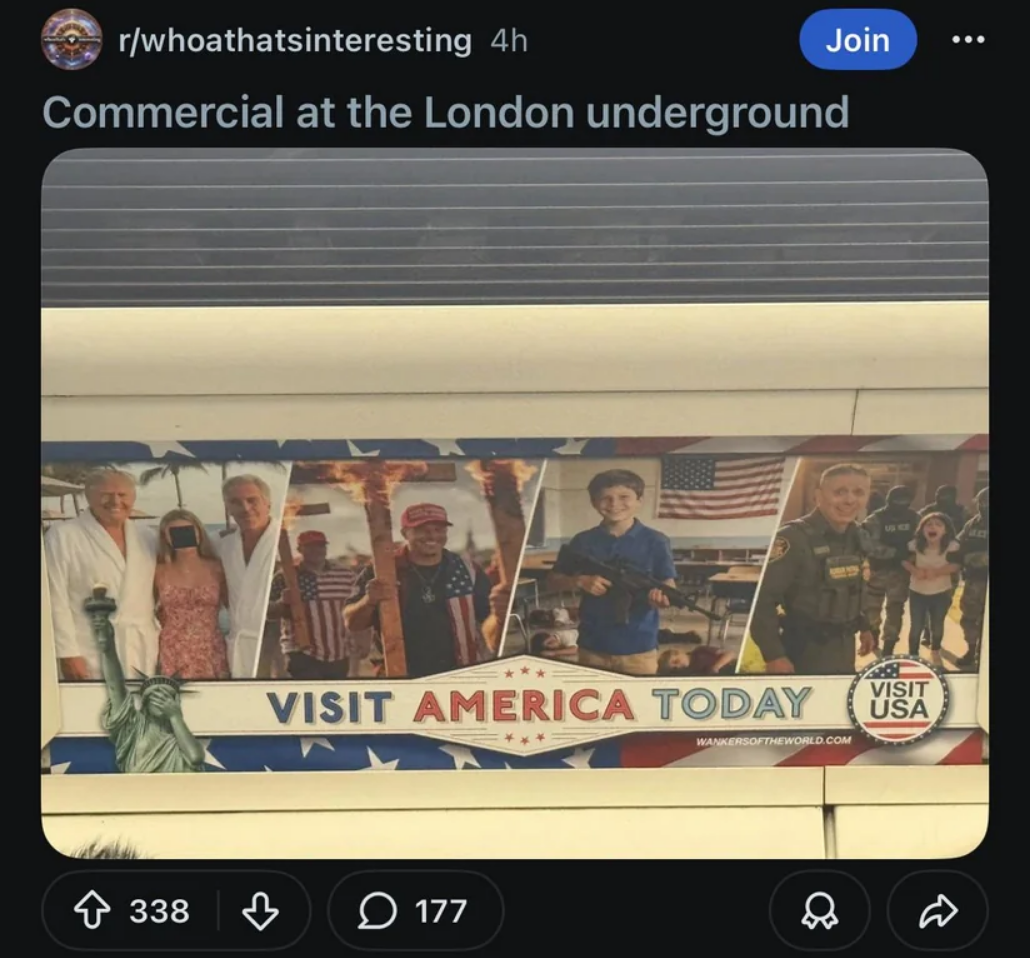Downvote the London underground post
The width and height of the screenshot is (1030, 958).
(261, 911)
